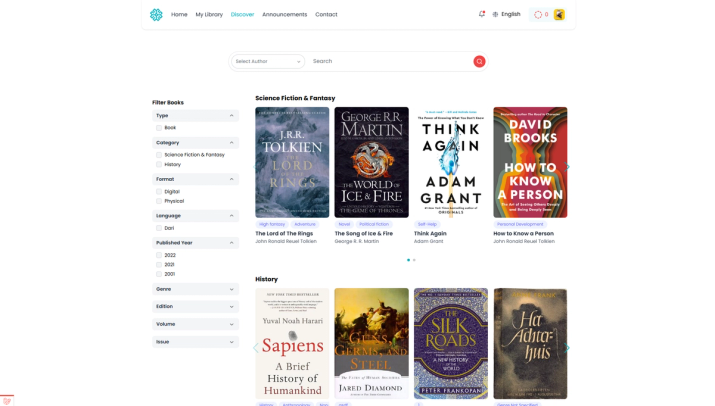Check the Dari language filter

click(x=159, y=228)
